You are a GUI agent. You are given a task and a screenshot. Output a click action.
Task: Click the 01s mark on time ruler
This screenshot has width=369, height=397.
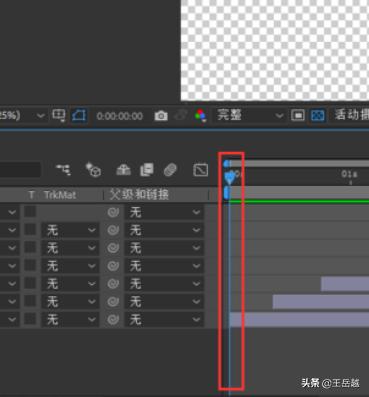click(349, 174)
